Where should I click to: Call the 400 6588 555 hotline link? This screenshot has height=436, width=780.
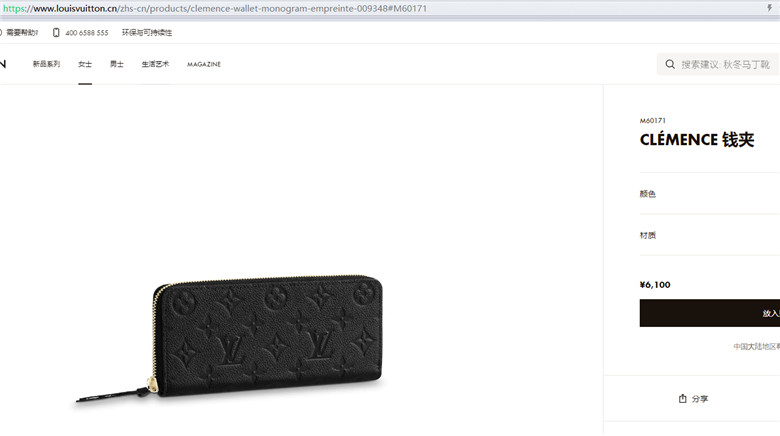click(87, 33)
